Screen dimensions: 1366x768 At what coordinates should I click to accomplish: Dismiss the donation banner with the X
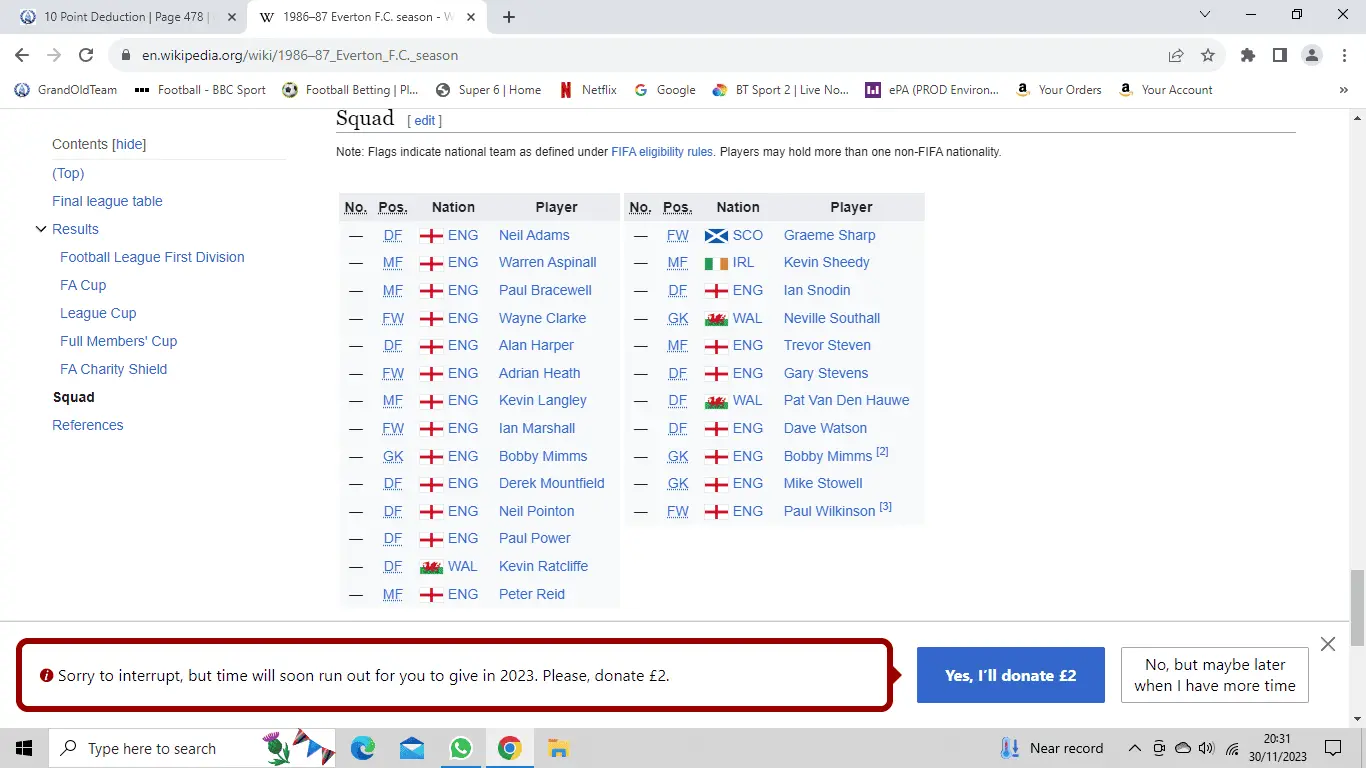(x=1328, y=644)
